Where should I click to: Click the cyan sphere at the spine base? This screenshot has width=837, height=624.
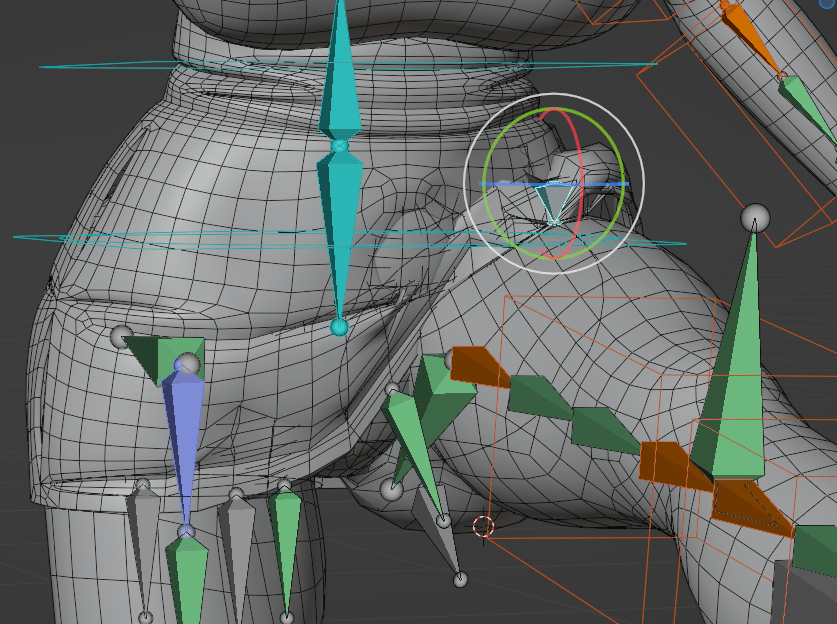point(339,327)
